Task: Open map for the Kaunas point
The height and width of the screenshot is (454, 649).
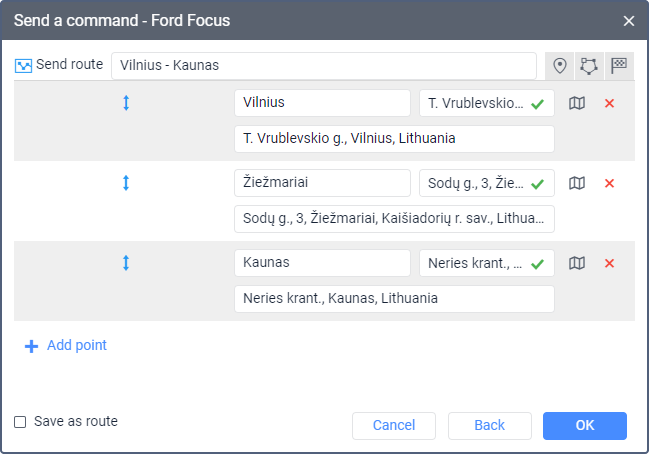Action: tap(576, 263)
